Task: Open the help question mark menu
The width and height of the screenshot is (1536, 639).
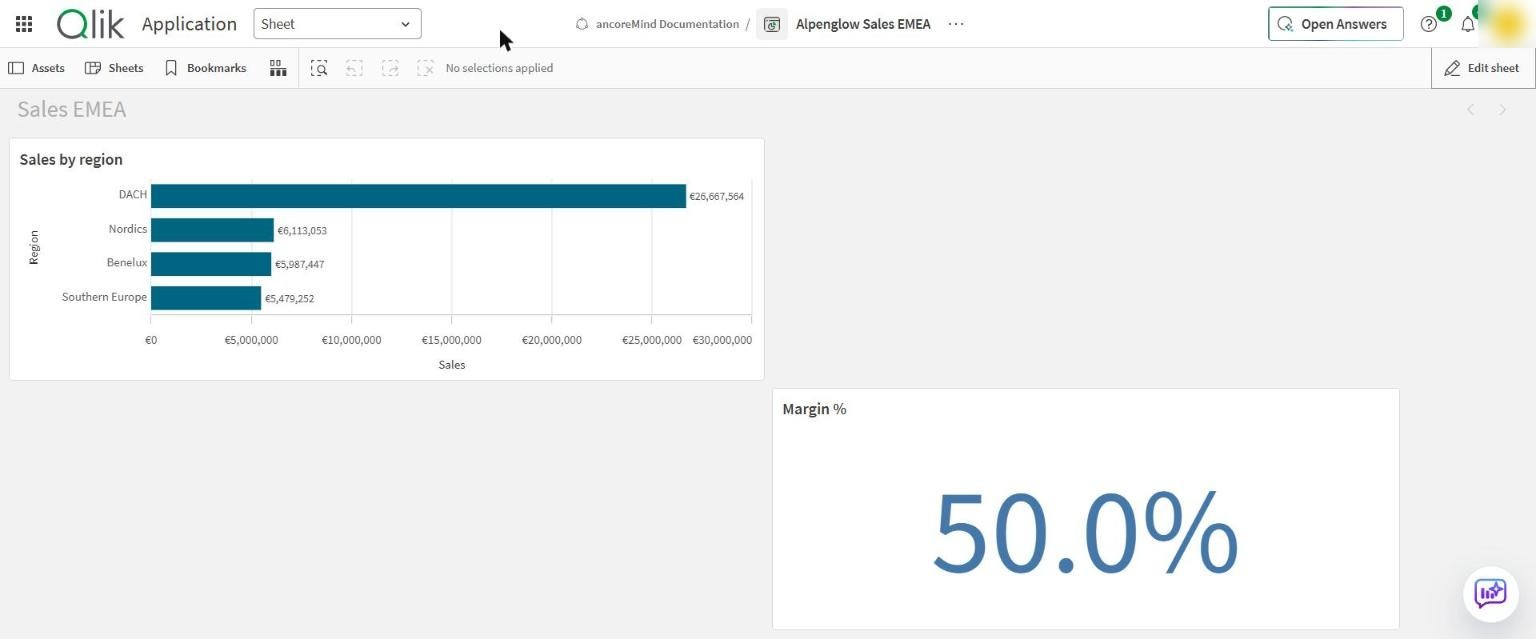Action: [1429, 24]
